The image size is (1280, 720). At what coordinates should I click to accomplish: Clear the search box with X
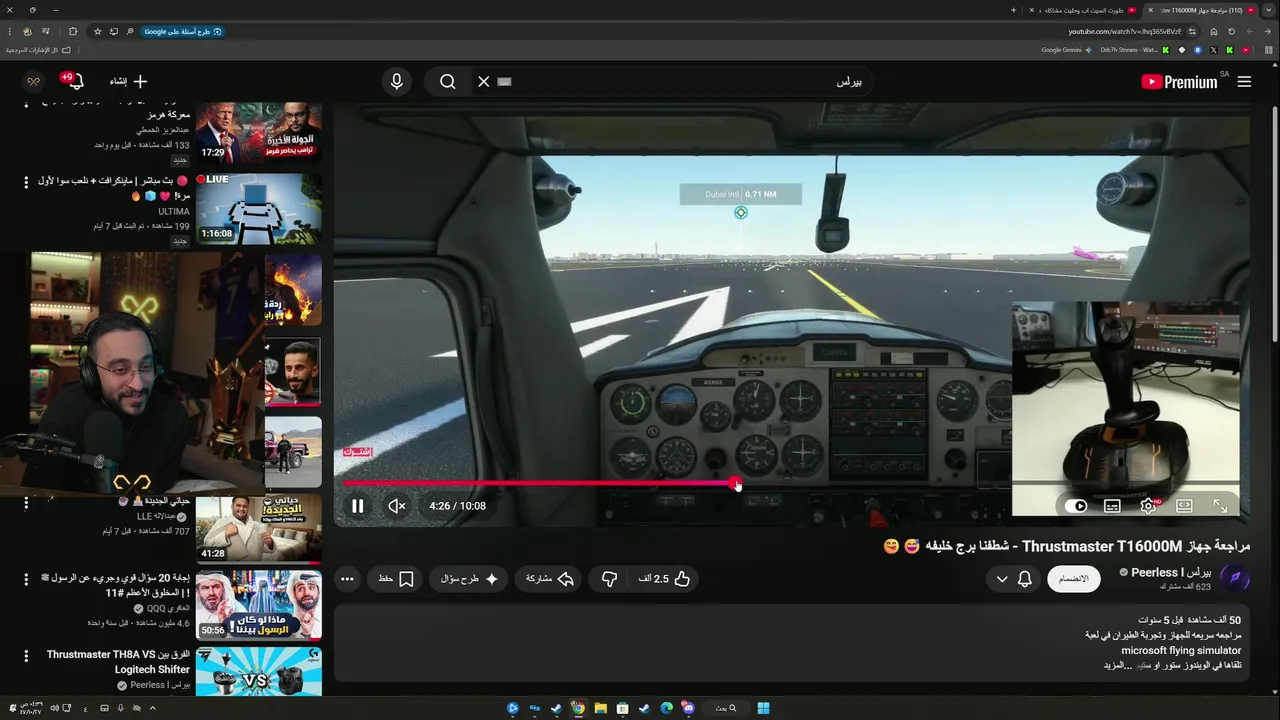click(484, 82)
